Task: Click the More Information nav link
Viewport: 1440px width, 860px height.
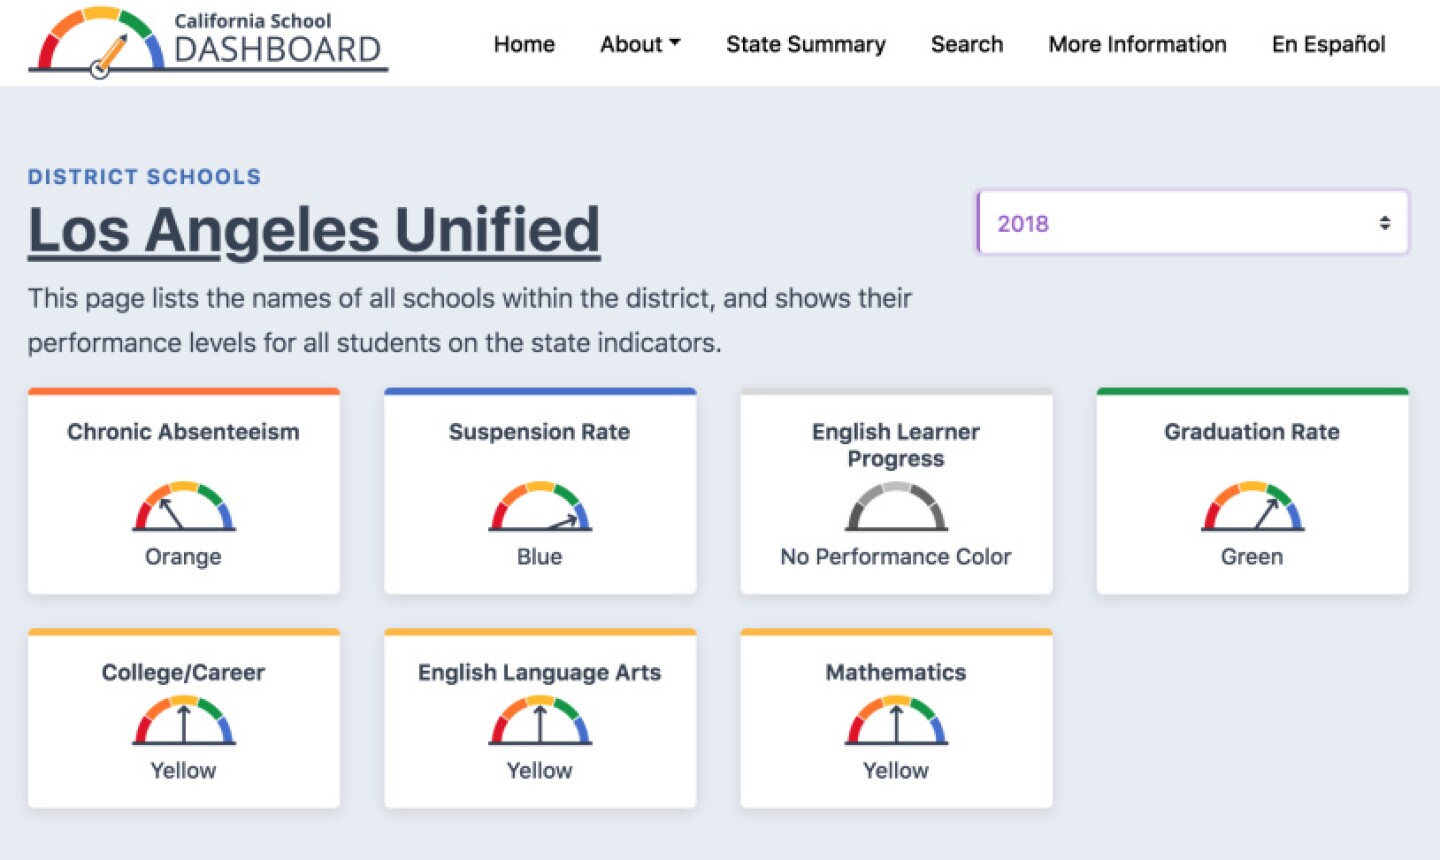Action: tap(1137, 44)
